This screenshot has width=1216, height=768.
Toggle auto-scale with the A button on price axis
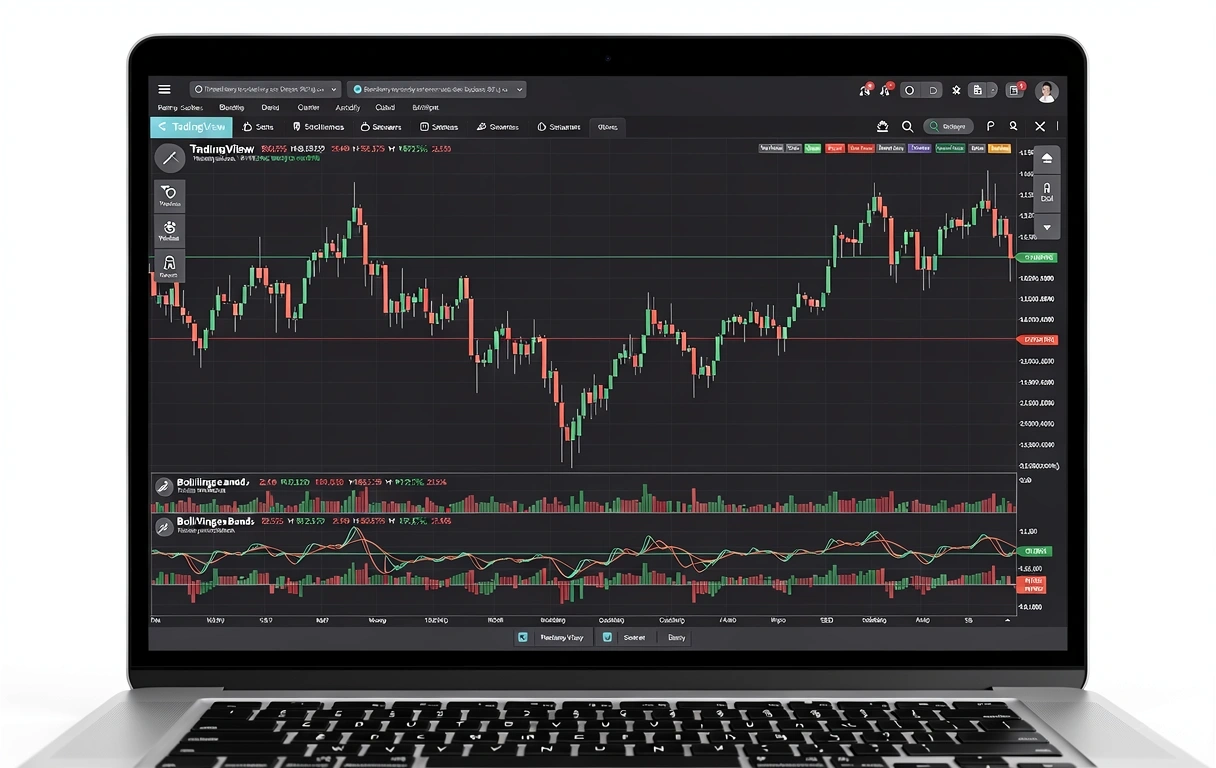[1047, 192]
